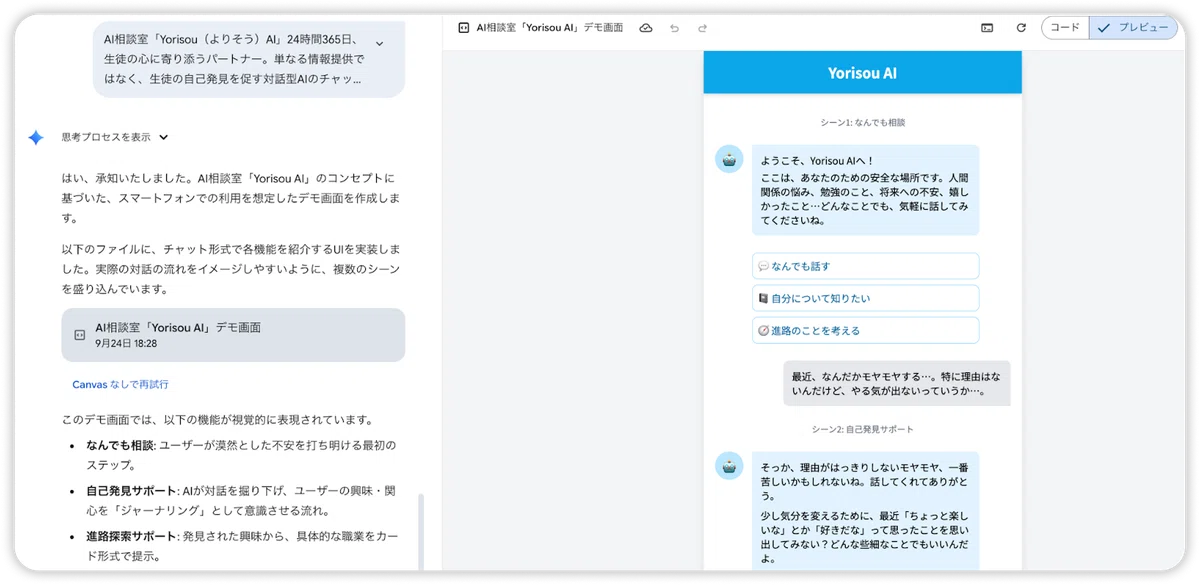Select なんでも話す option in demo
This screenshot has height=585, width=1200.
[865, 266]
